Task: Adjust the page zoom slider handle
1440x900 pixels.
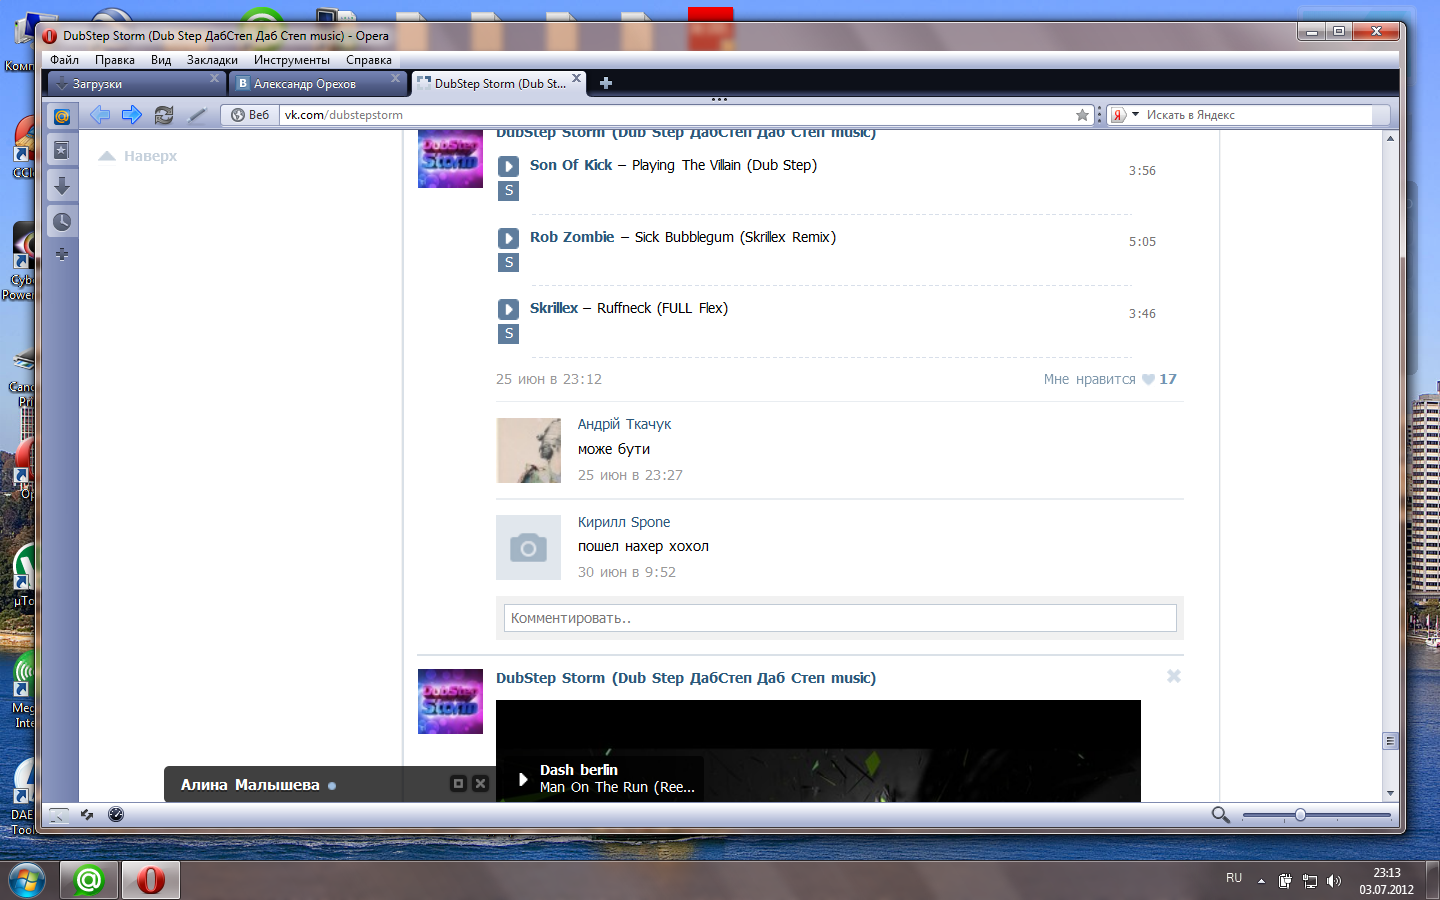Action: (1300, 815)
